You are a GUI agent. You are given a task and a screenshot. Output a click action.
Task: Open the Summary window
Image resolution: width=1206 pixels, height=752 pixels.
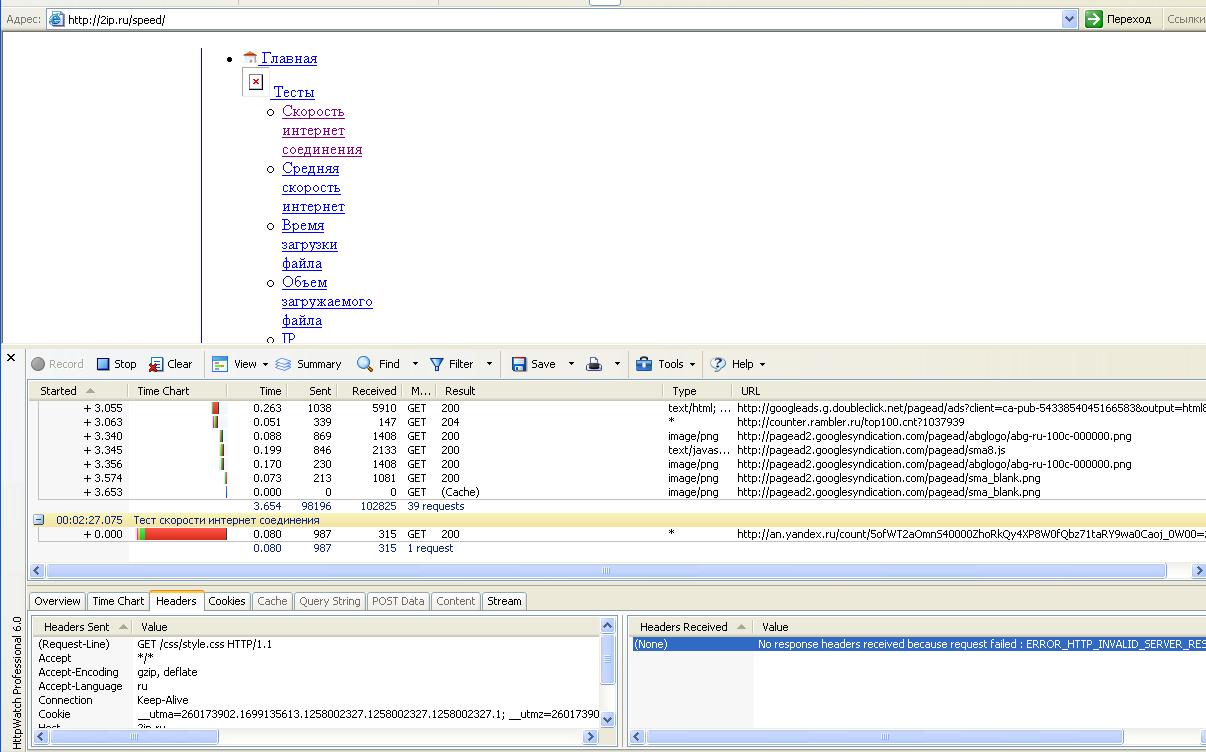(308, 364)
